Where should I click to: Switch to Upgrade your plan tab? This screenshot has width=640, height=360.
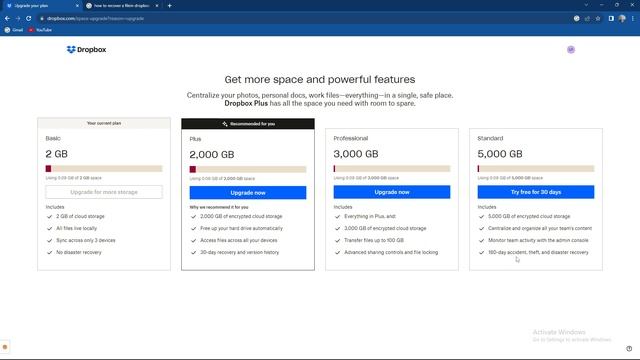pos(41,6)
